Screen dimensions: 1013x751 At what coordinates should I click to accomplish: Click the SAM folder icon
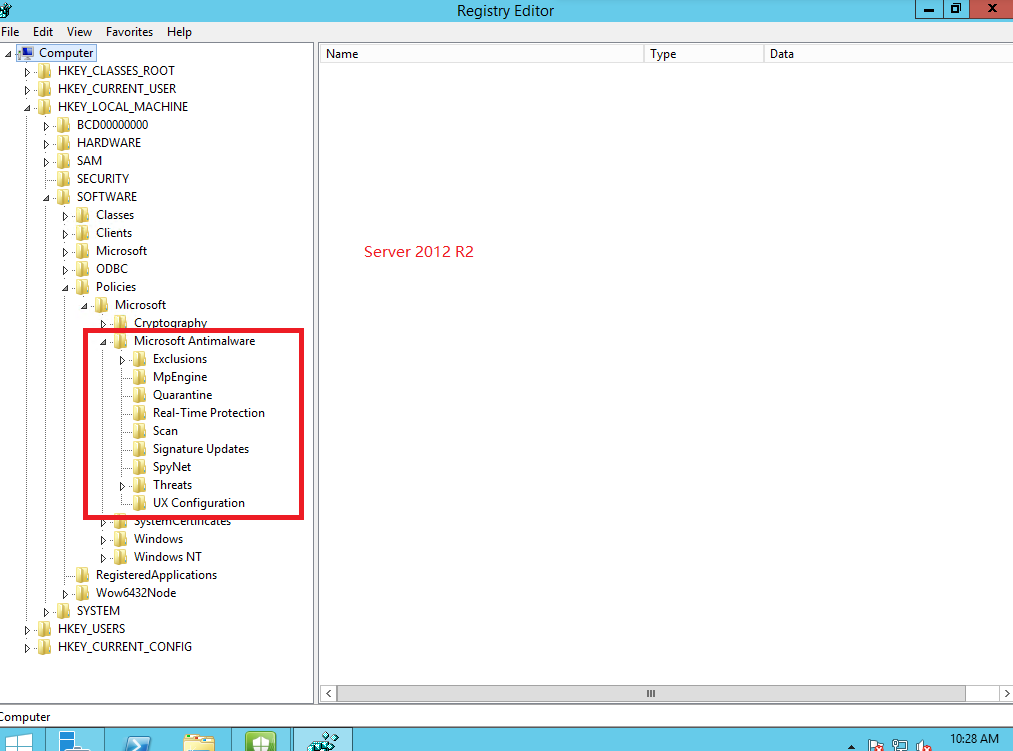pos(63,161)
